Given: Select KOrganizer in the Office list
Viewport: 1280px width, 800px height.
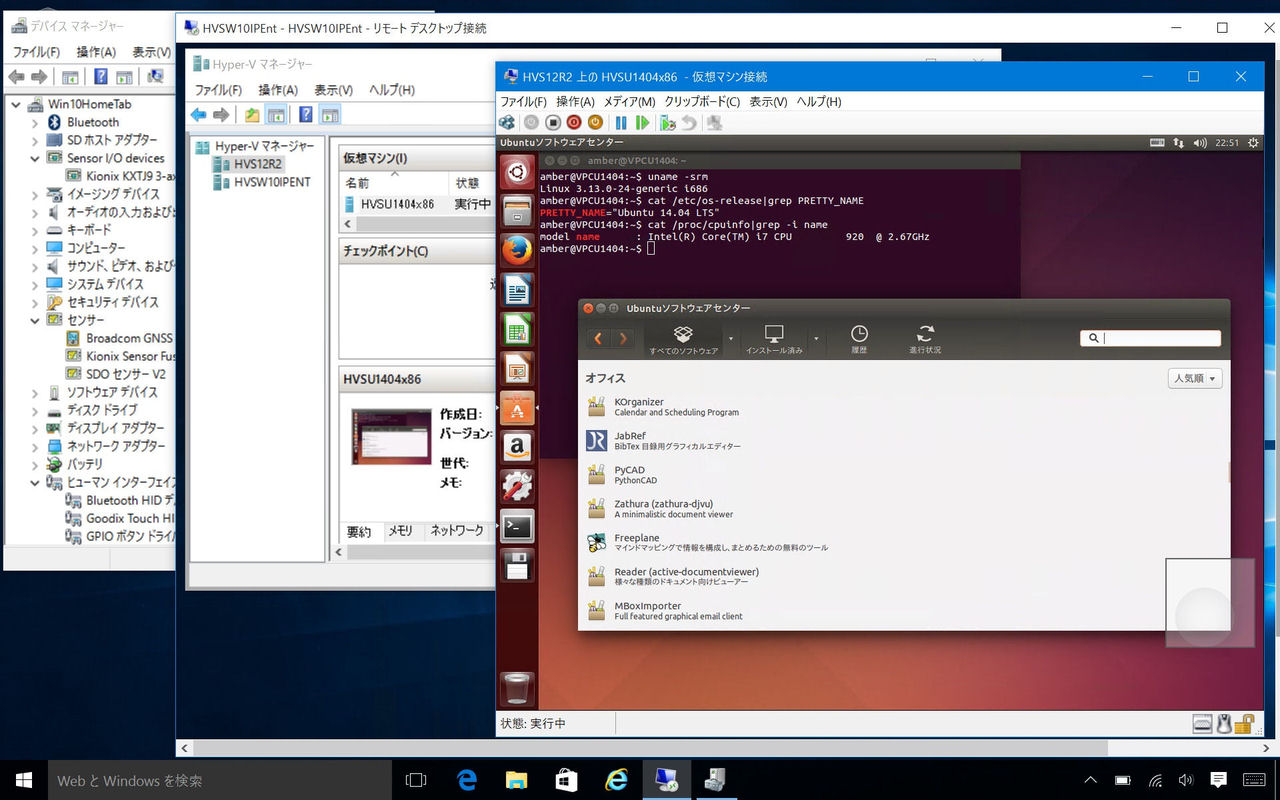Looking at the screenshot, I should pyautogui.click(x=904, y=406).
